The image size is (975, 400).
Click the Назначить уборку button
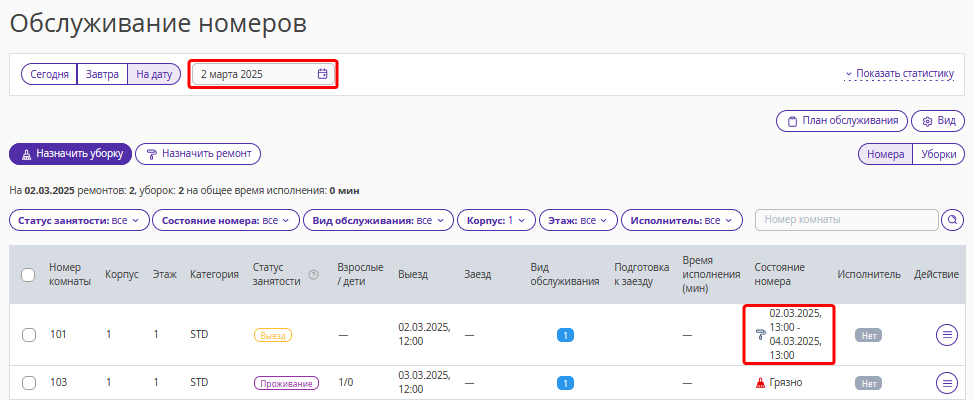click(x=70, y=154)
